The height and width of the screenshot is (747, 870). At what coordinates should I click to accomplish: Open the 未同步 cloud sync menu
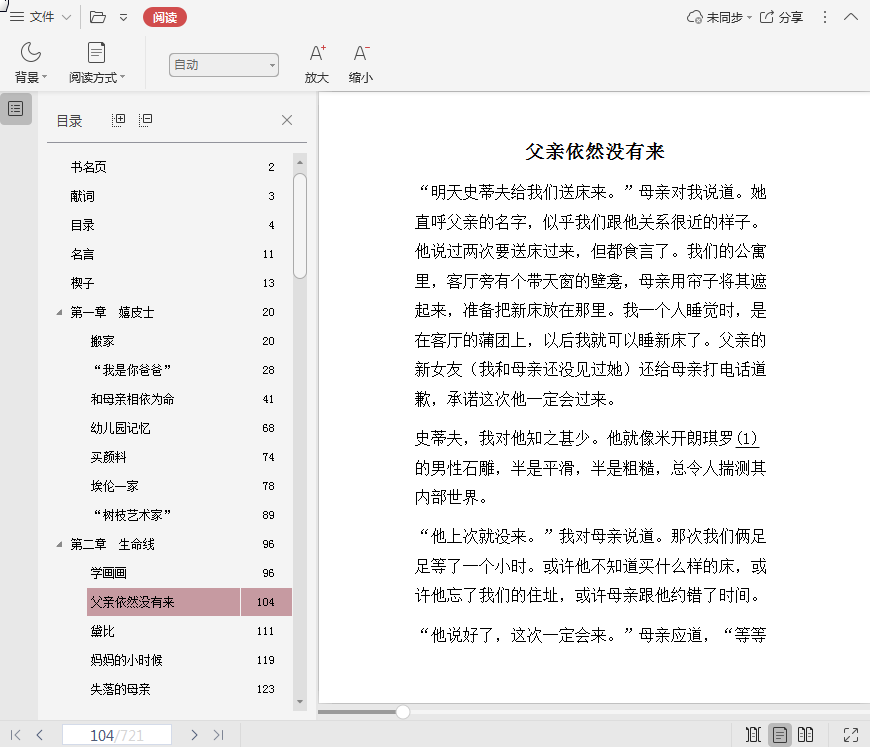(x=719, y=17)
